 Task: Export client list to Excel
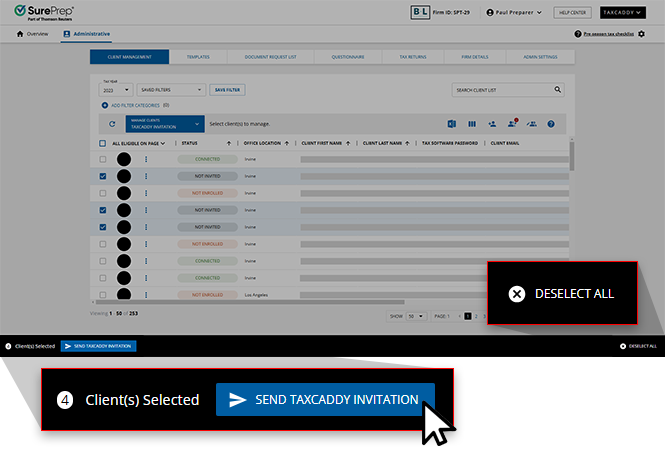tap(452, 124)
